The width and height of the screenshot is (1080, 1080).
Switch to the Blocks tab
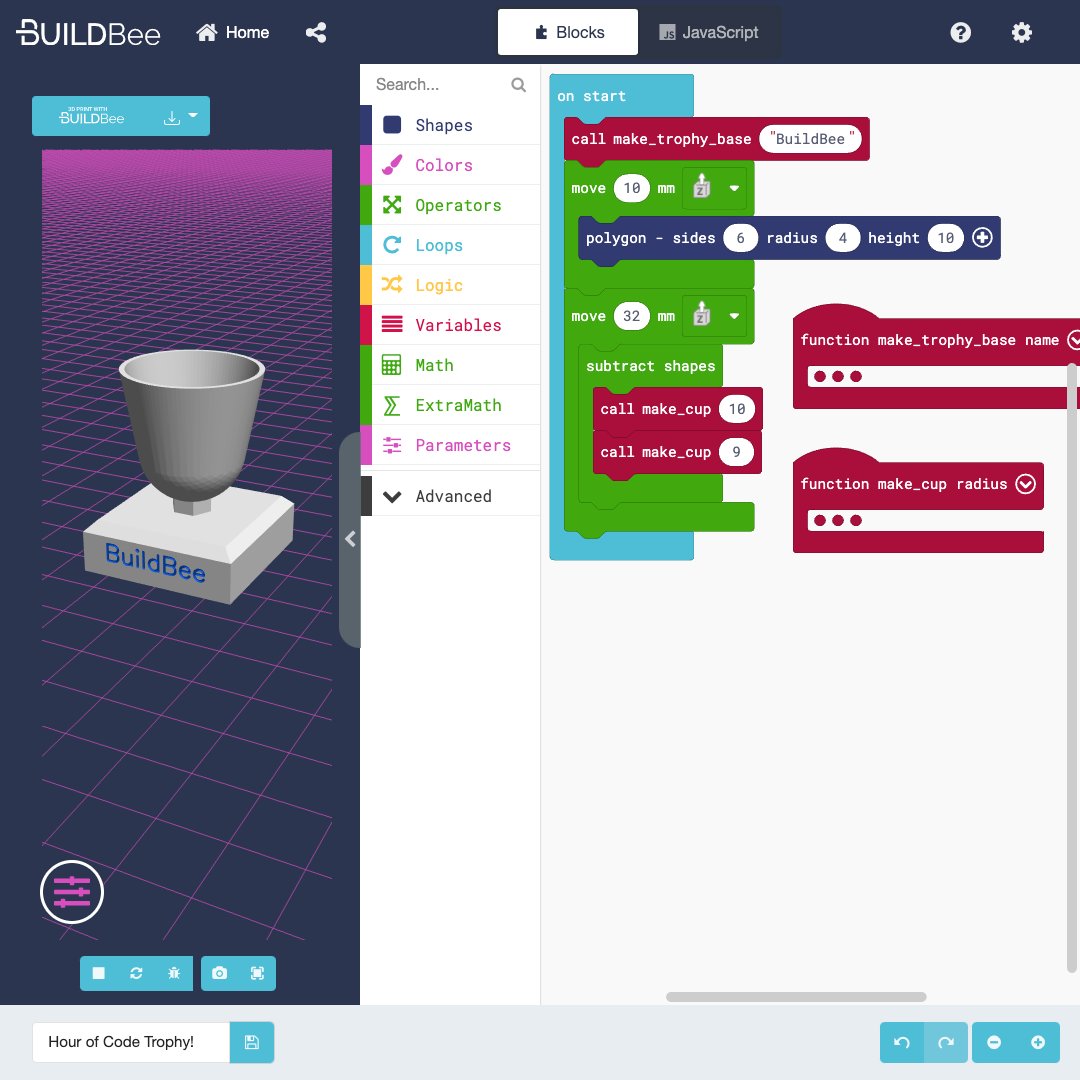point(568,32)
